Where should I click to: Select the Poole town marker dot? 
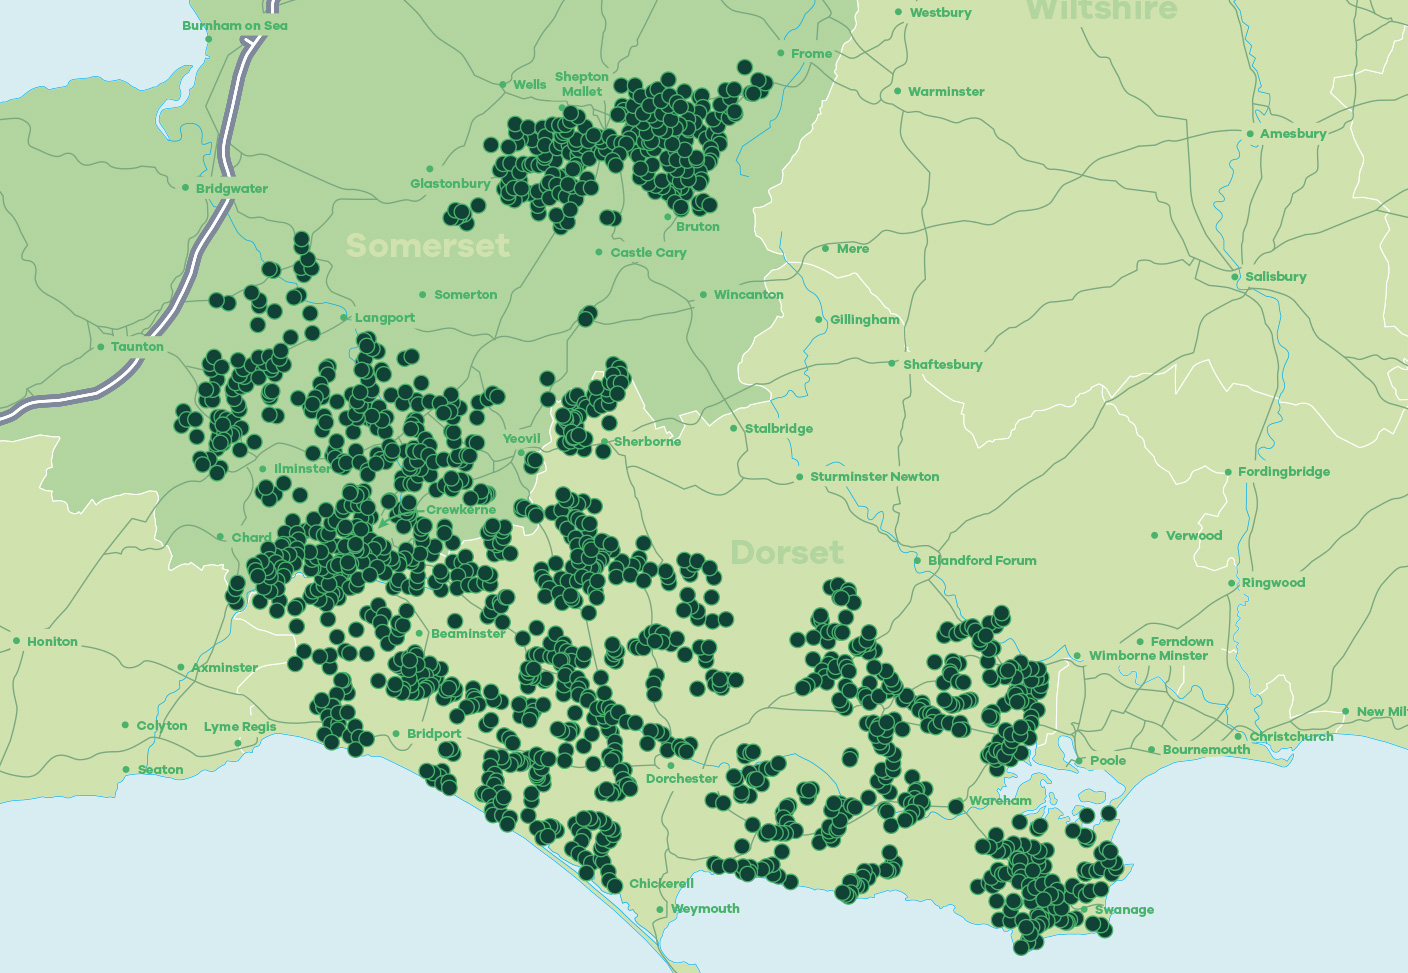(x=1080, y=761)
